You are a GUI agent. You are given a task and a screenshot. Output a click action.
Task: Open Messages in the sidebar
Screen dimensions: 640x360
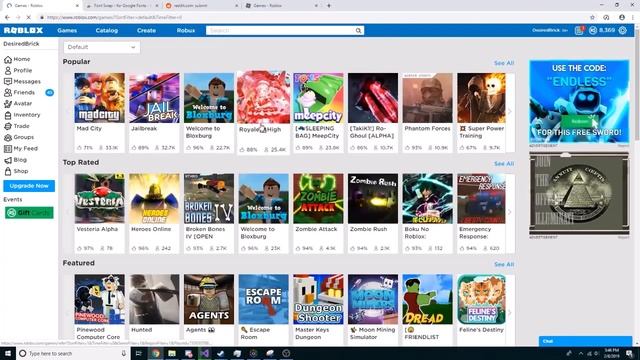[22, 81]
